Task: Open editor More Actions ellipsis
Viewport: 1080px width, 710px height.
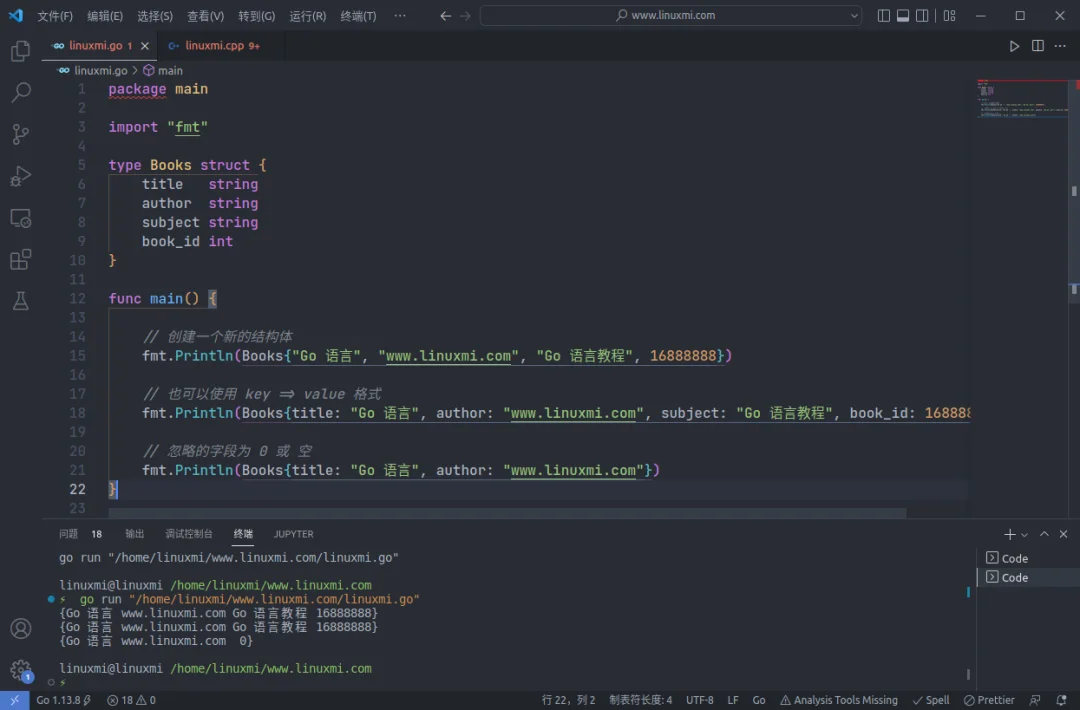Action: pyautogui.click(x=1060, y=46)
